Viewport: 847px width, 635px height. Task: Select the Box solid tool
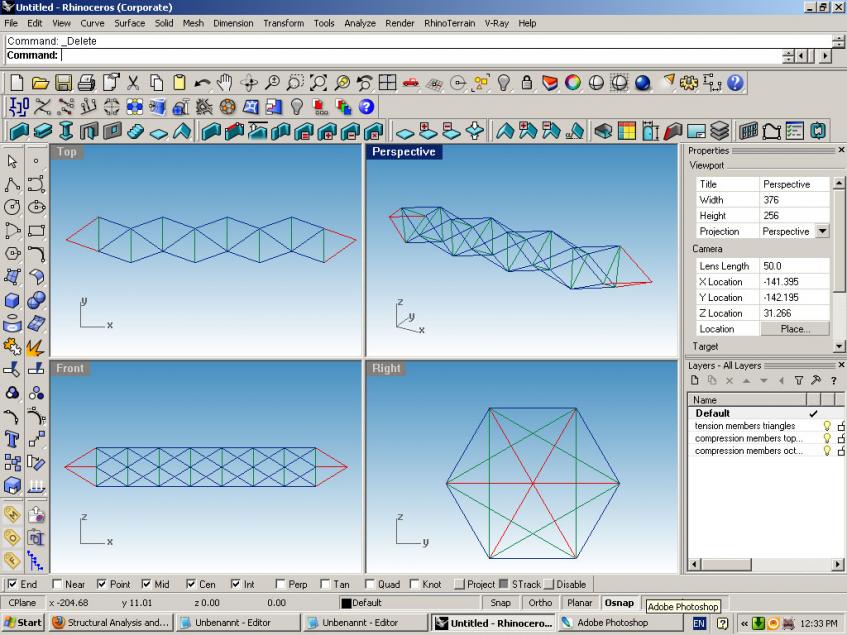(x=12, y=300)
